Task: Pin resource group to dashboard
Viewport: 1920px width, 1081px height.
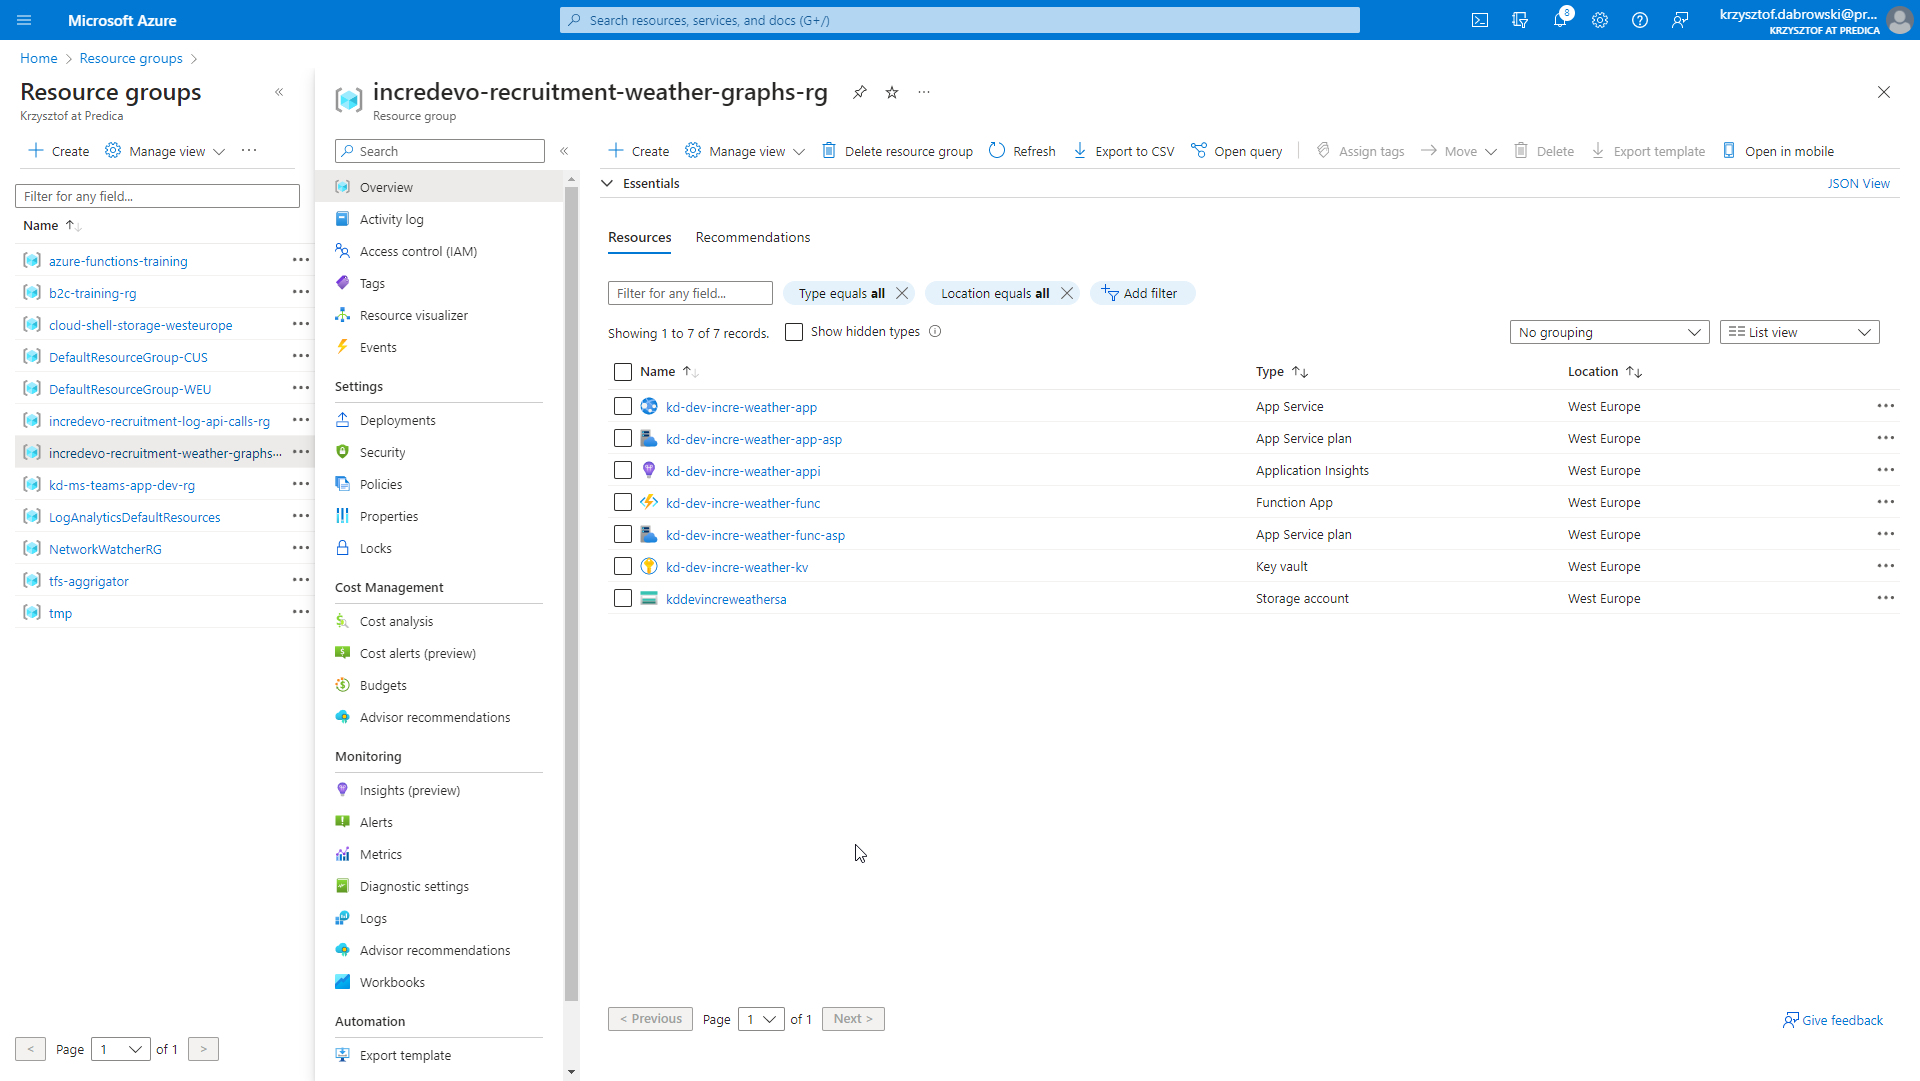Action: pos(859,92)
